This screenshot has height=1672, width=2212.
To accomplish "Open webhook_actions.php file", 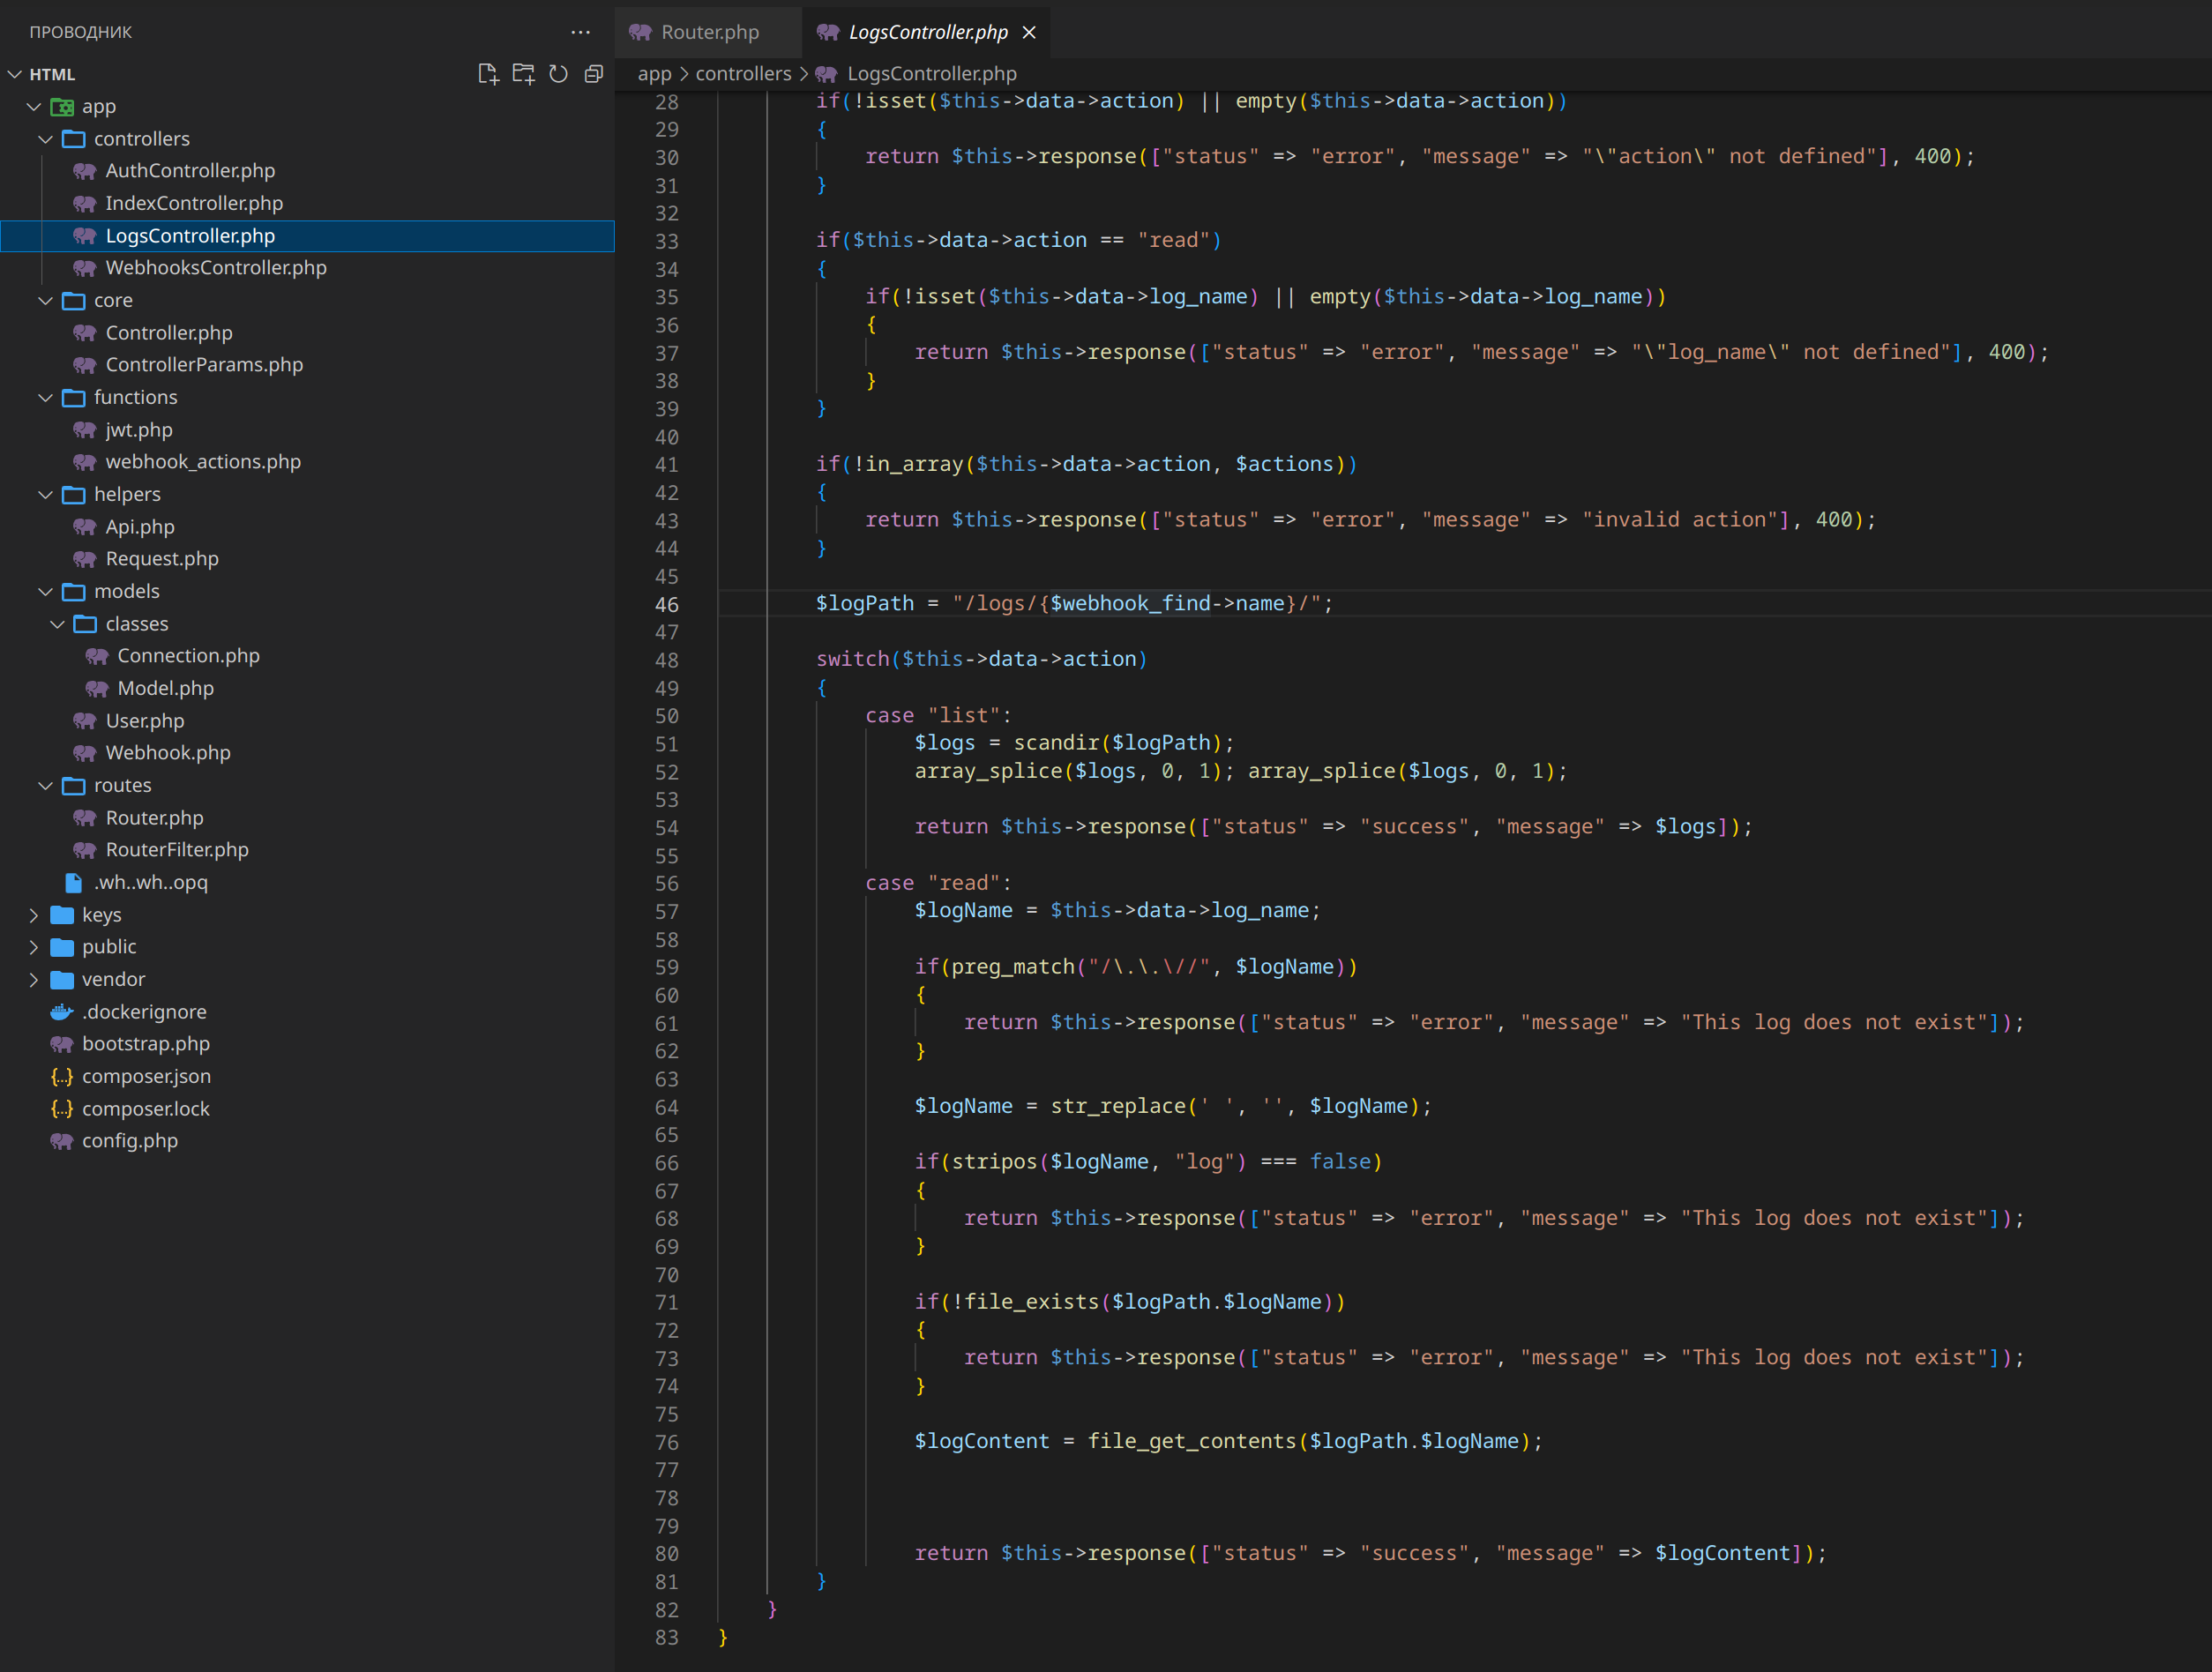I will [x=203, y=462].
